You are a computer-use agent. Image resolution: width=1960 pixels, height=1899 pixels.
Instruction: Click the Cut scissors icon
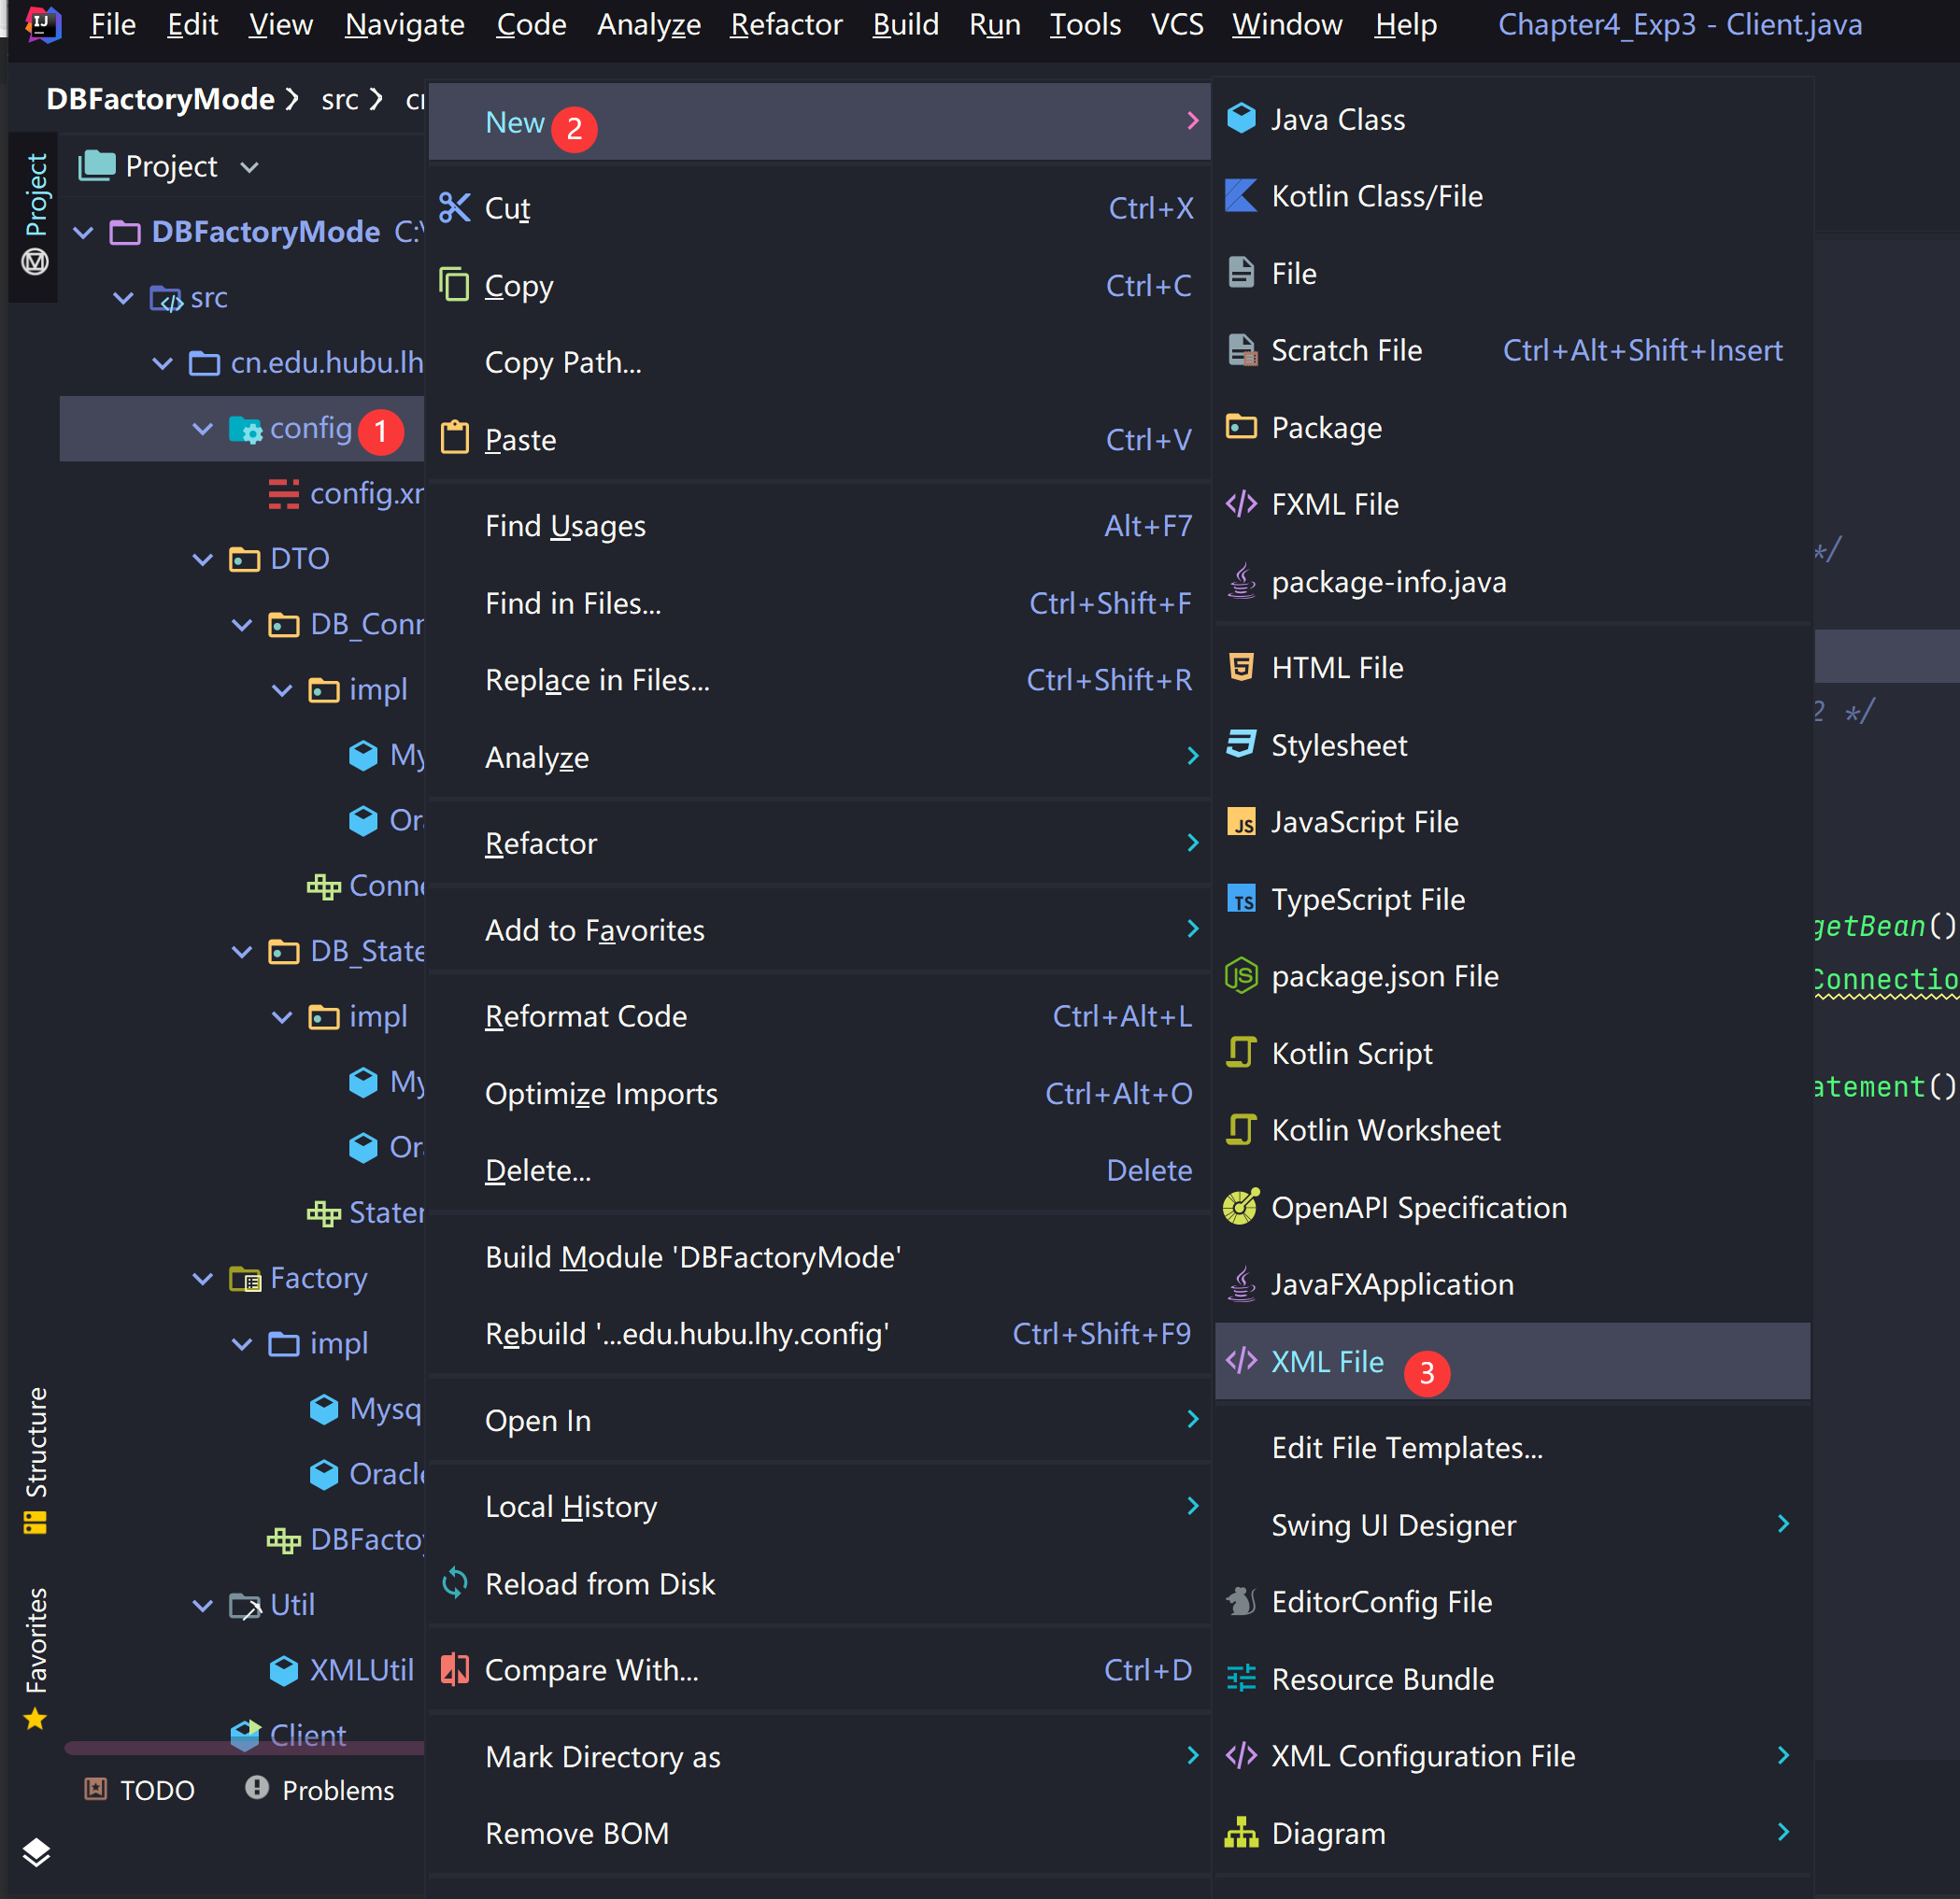click(x=455, y=208)
